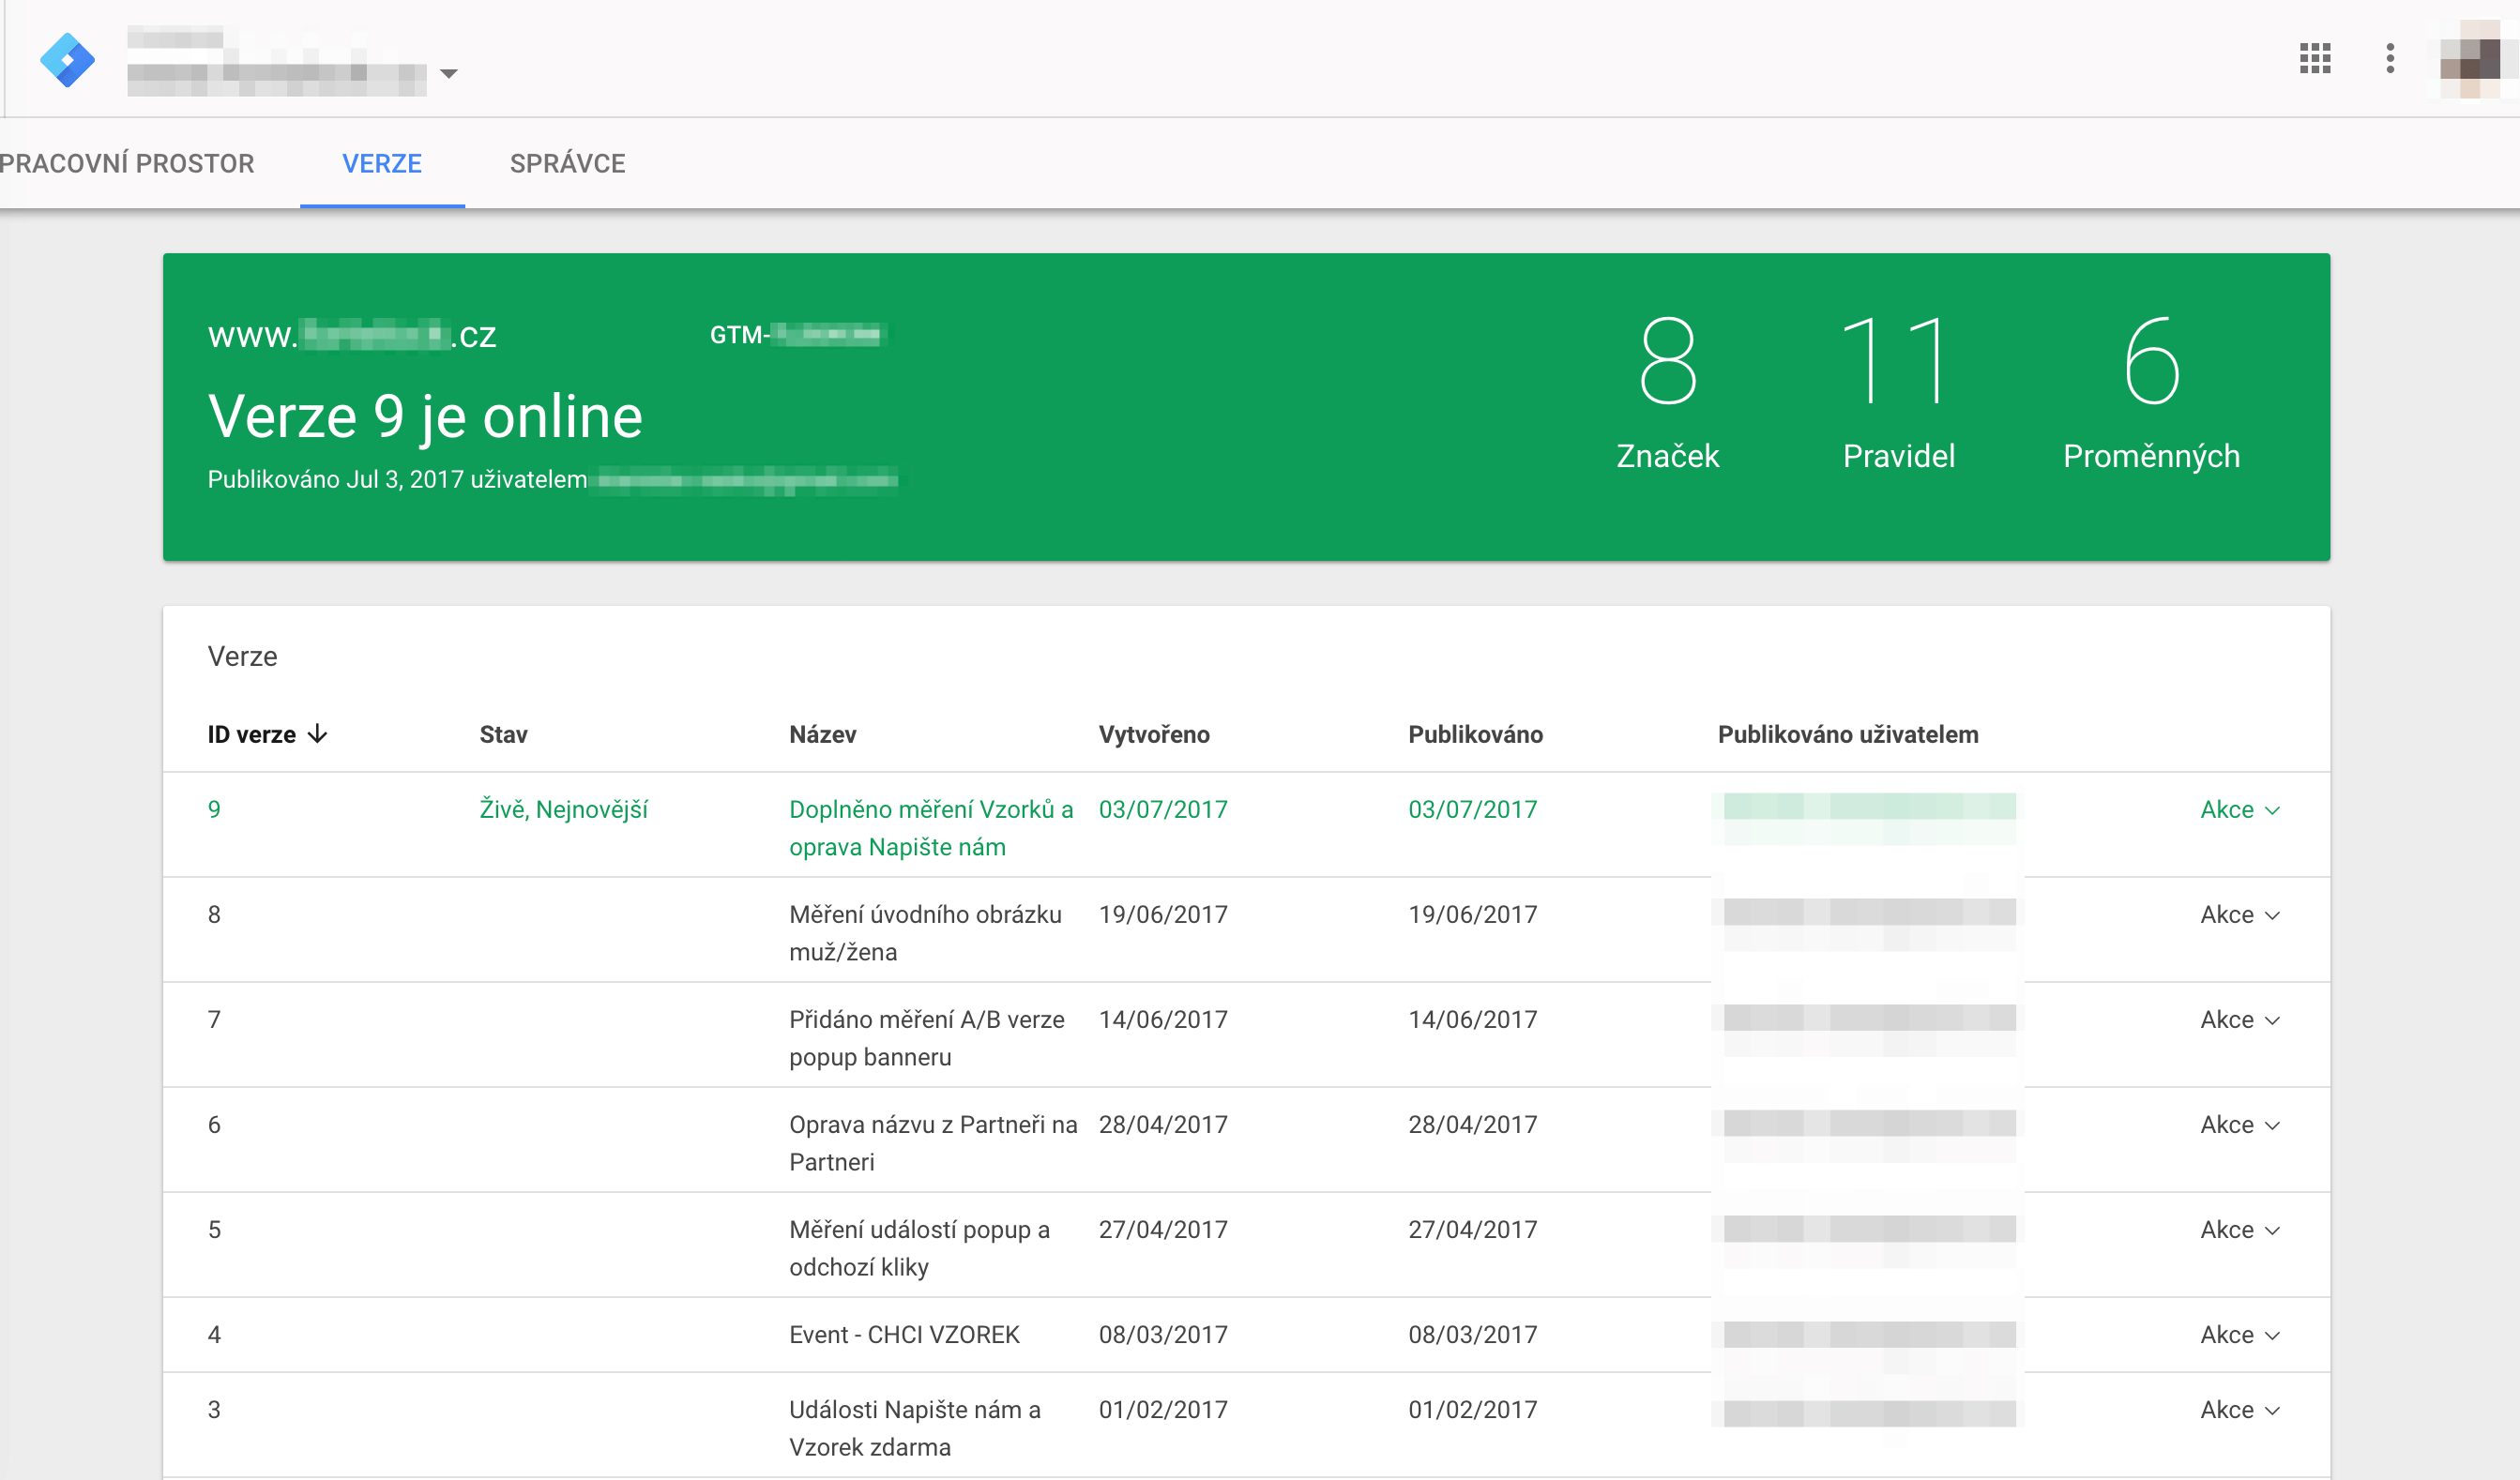Open the three-dot more options menu
2520x1480 pixels.
pyautogui.click(x=2390, y=58)
